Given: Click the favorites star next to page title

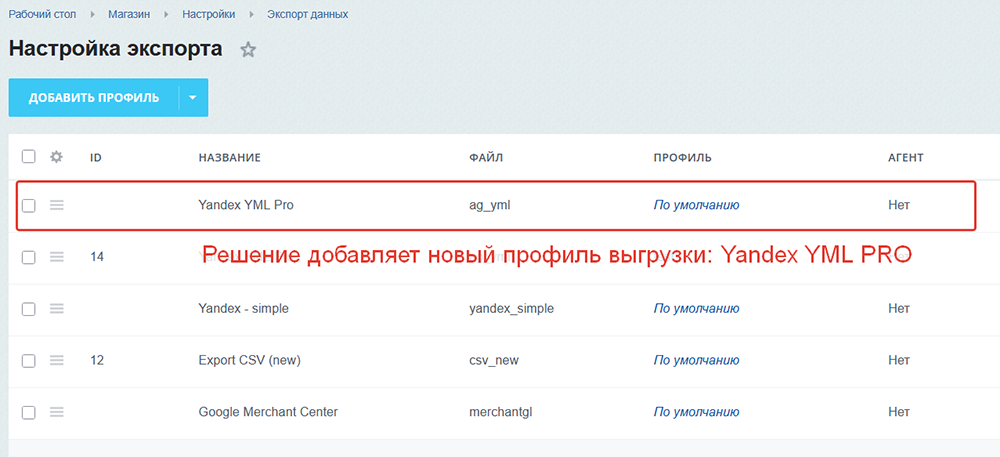Looking at the screenshot, I should (x=248, y=50).
